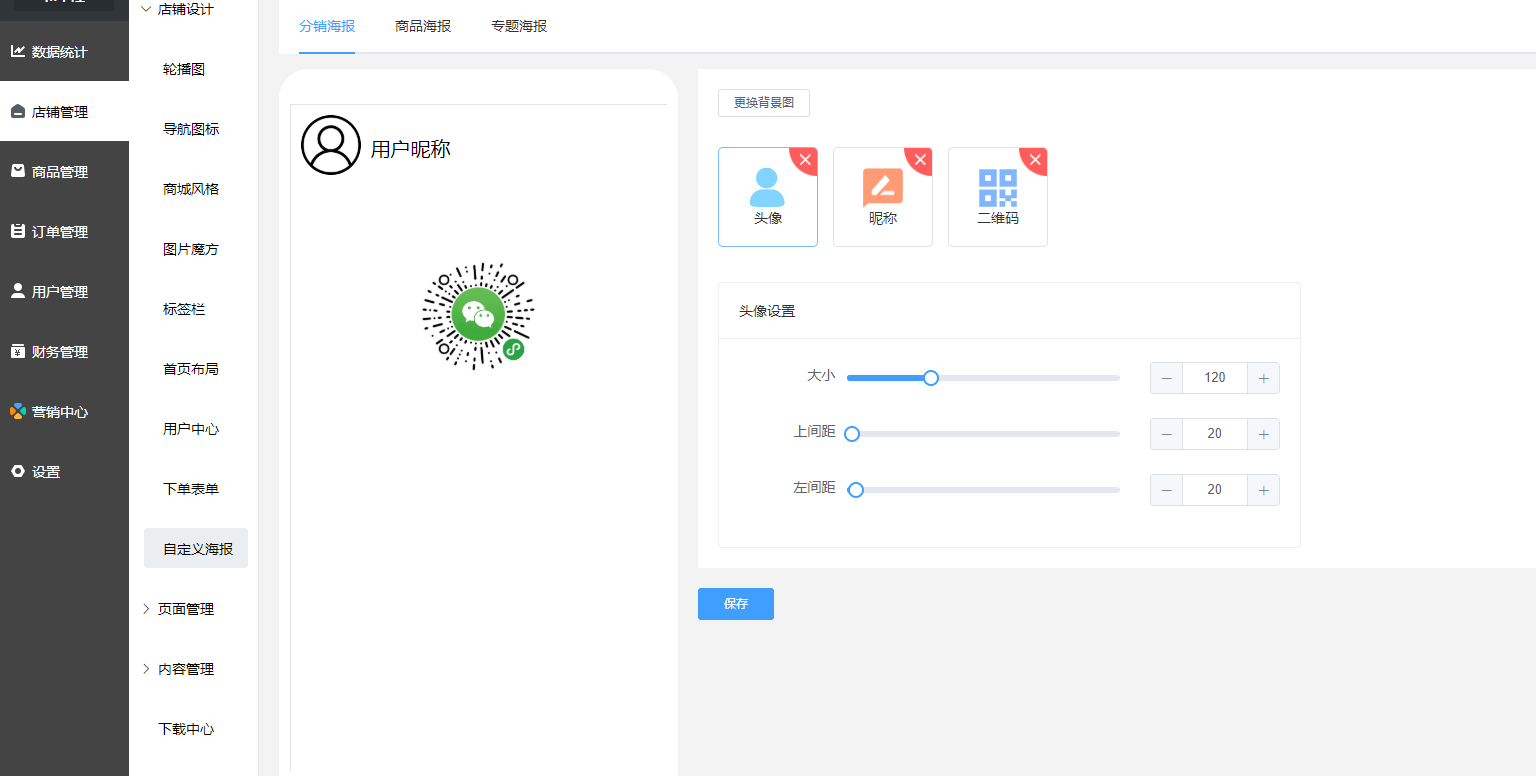Open 商城风格 in the submenu
This screenshot has height=776, width=1536.
click(191, 189)
